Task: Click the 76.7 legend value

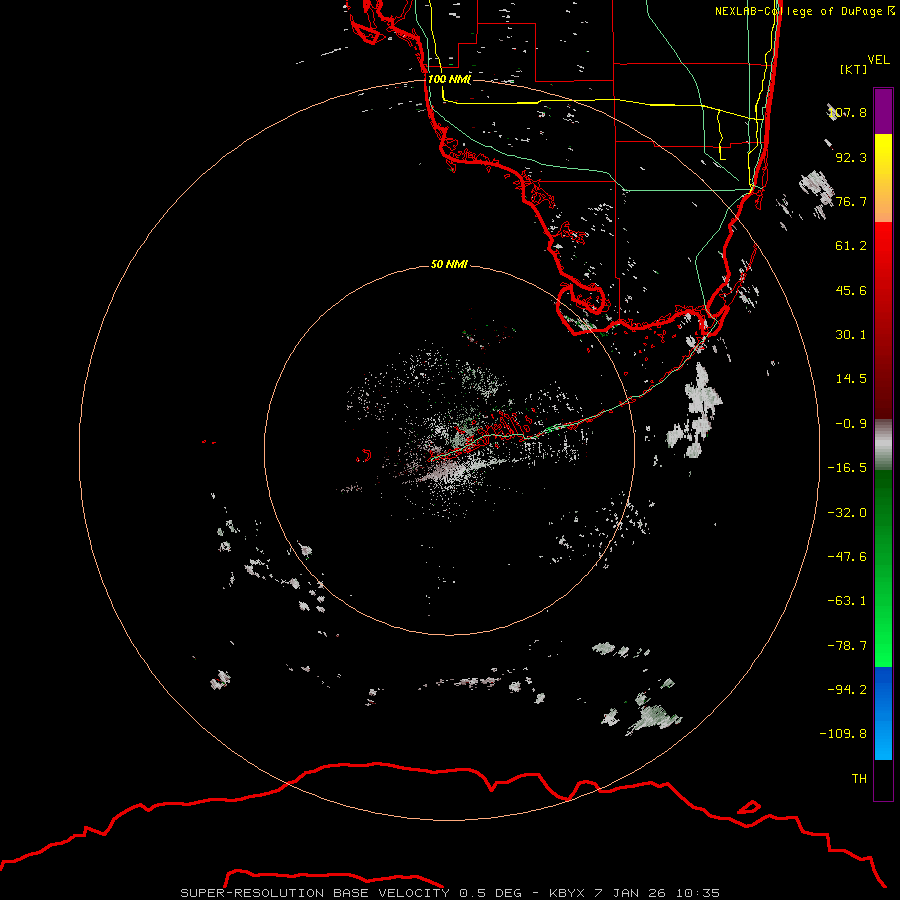Action: (x=851, y=201)
